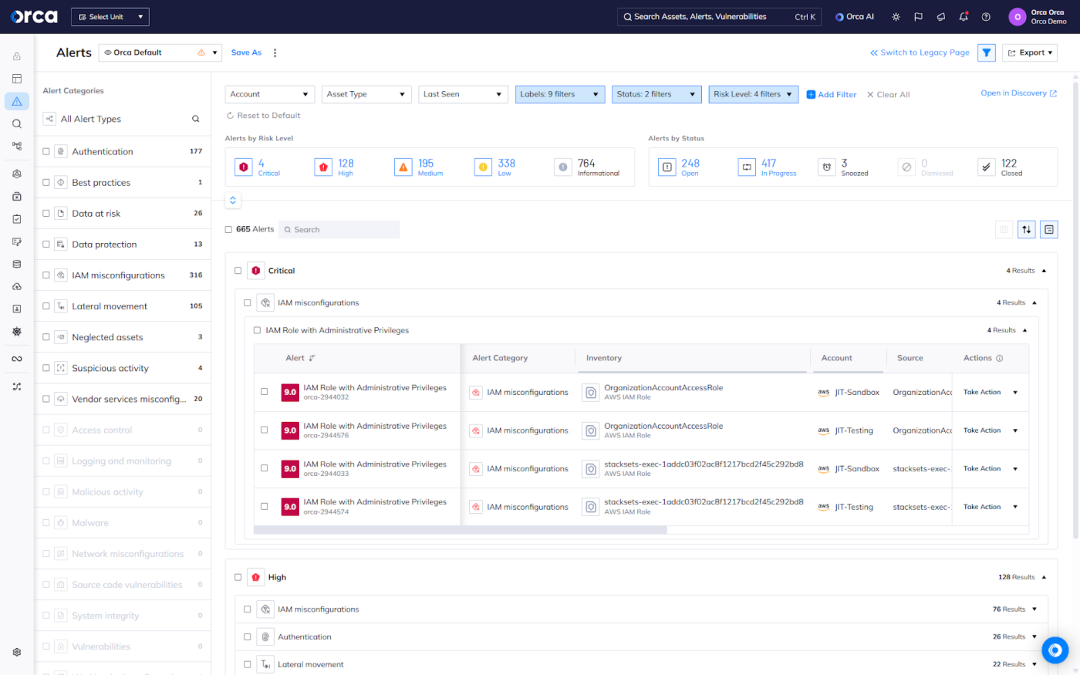Open Take Action for orca-2944576
The image size is (1080, 675).
pos(990,430)
